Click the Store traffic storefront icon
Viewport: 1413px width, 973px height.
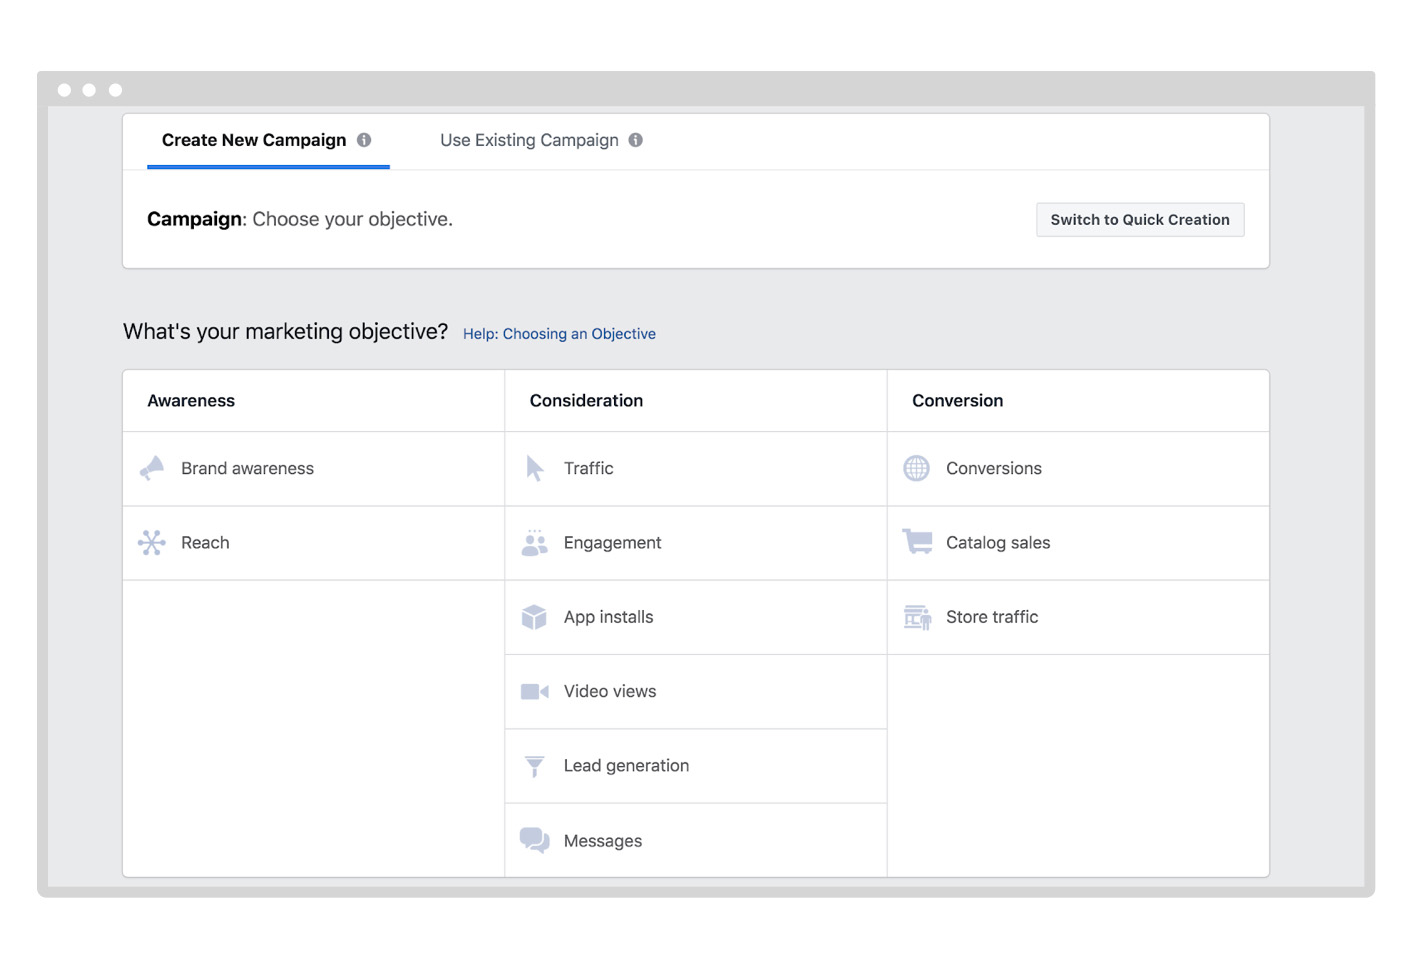tap(917, 617)
